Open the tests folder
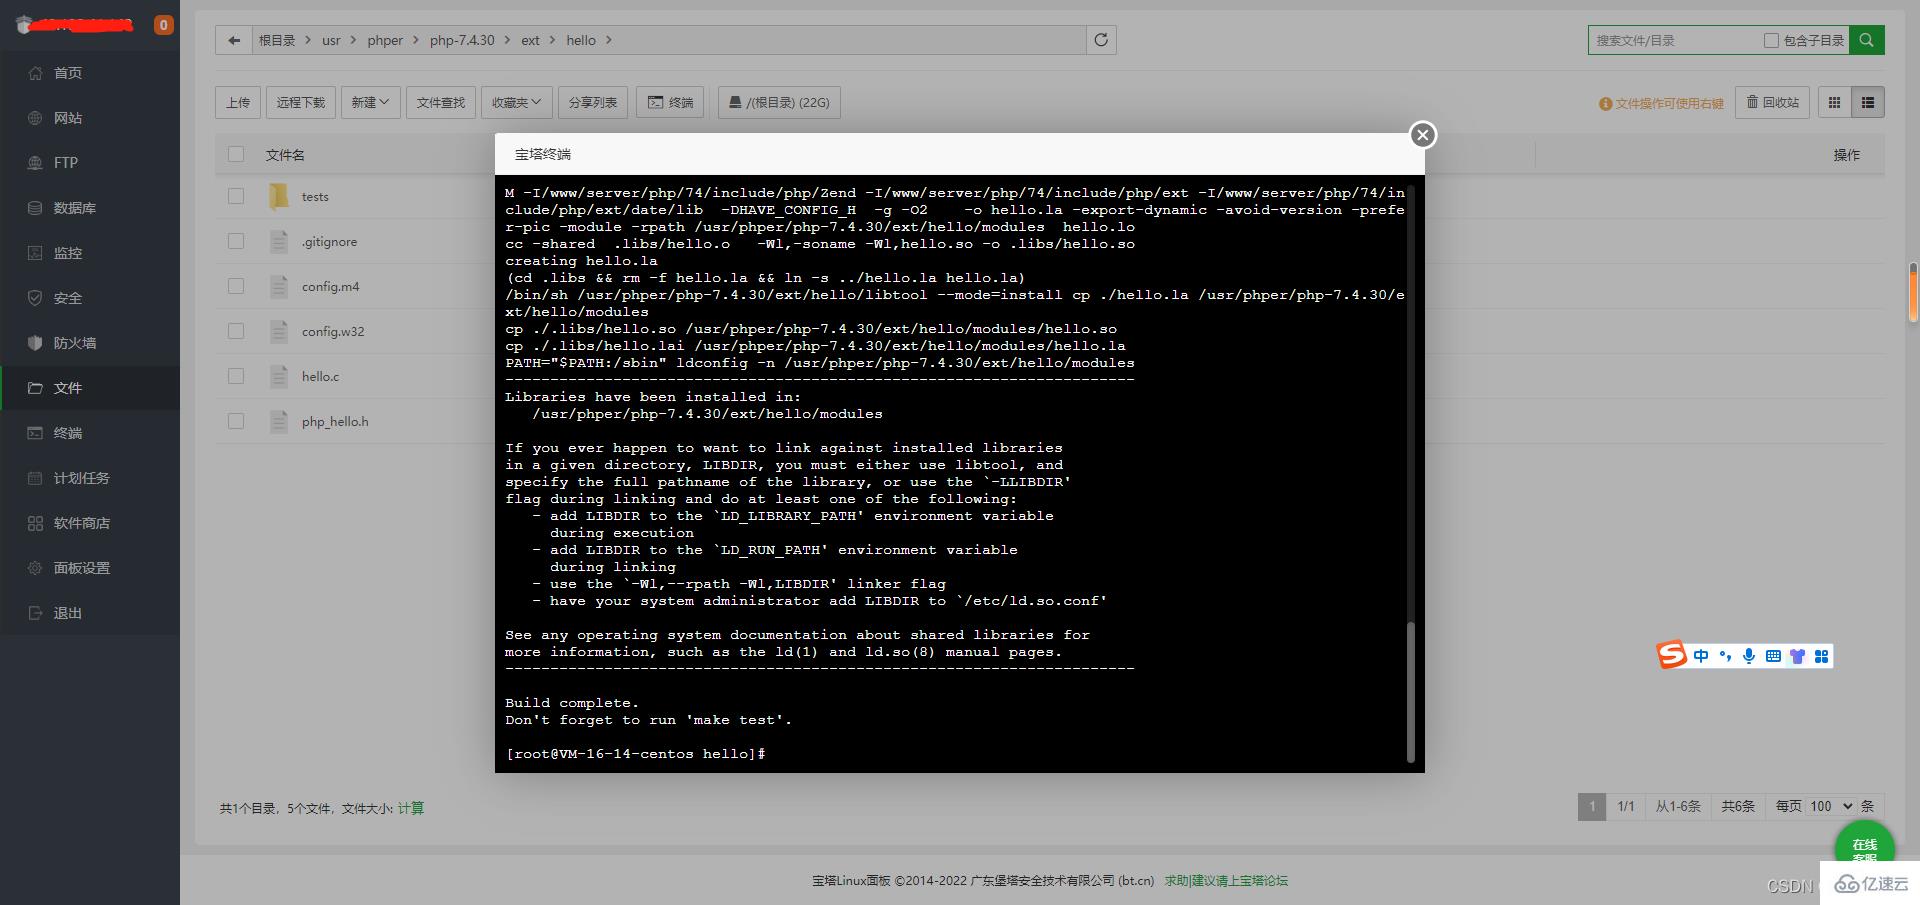The width and height of the screenshot is (1920, 905). 315,197
